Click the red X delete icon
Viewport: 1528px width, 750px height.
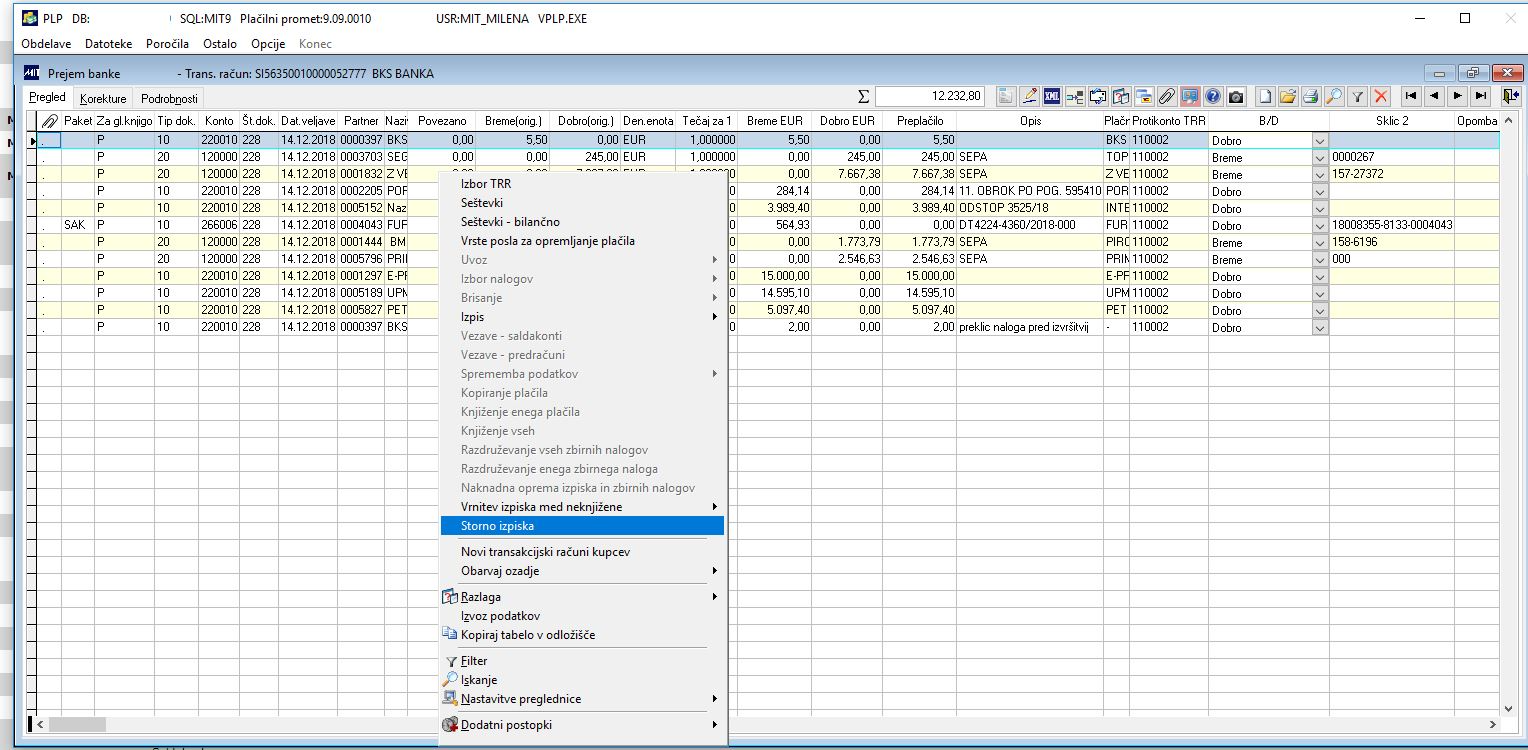1381,96
